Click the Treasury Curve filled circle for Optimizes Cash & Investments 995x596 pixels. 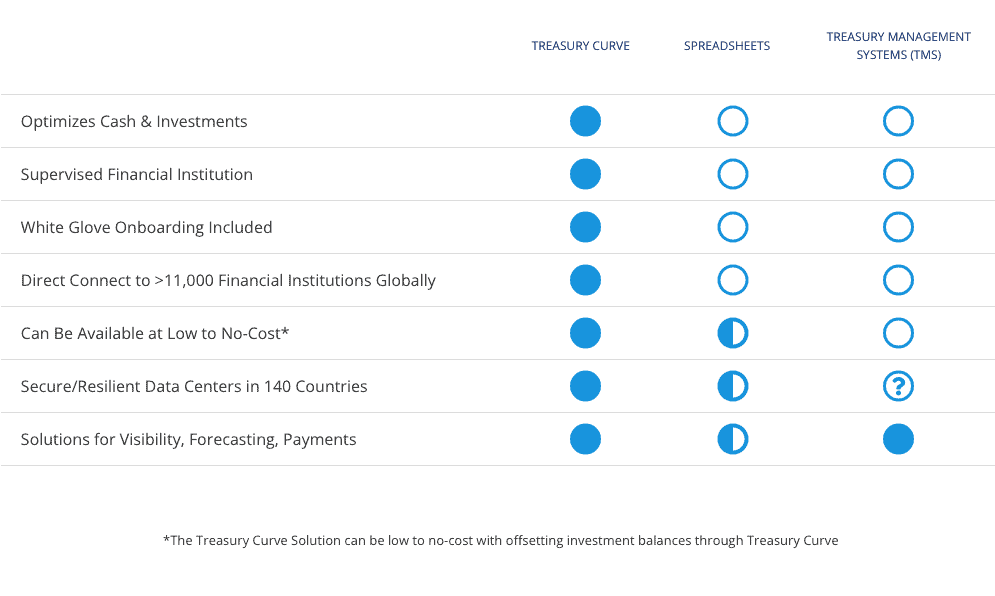(x=585, y=121)
